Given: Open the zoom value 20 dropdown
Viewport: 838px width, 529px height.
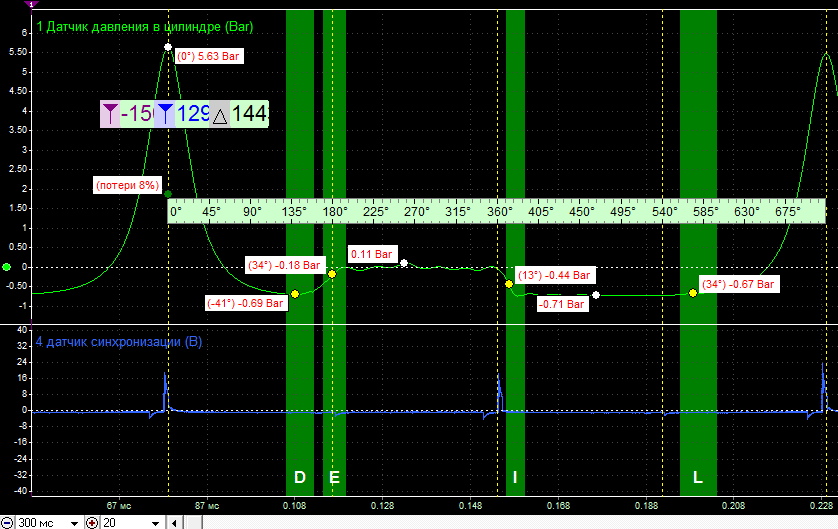Looking at the screenshot, I should point(155,523).
